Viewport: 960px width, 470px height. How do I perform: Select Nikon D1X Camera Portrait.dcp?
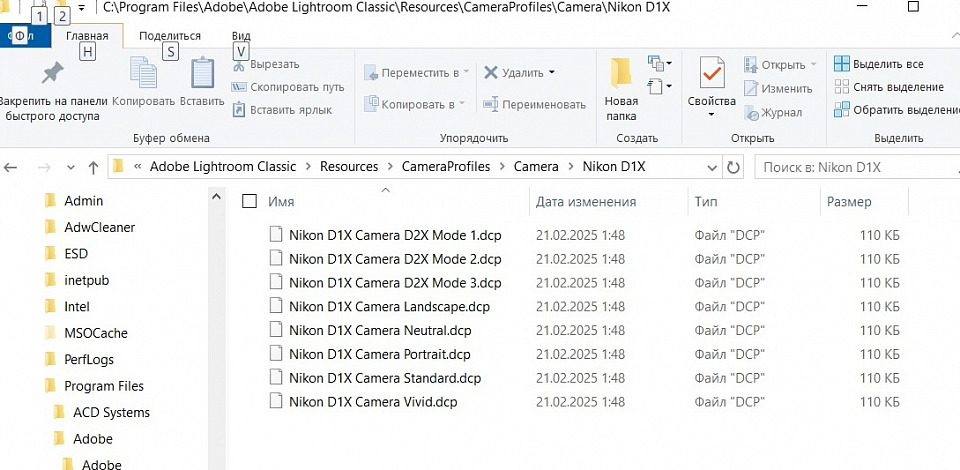(x=380, y=354)
